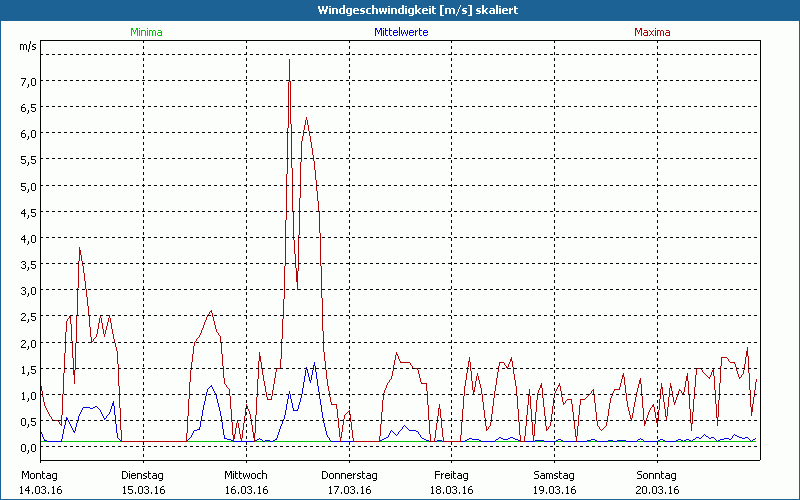Select the green Minima legend label
Viewport: 800px width, 500px height.
pos(146,32)
